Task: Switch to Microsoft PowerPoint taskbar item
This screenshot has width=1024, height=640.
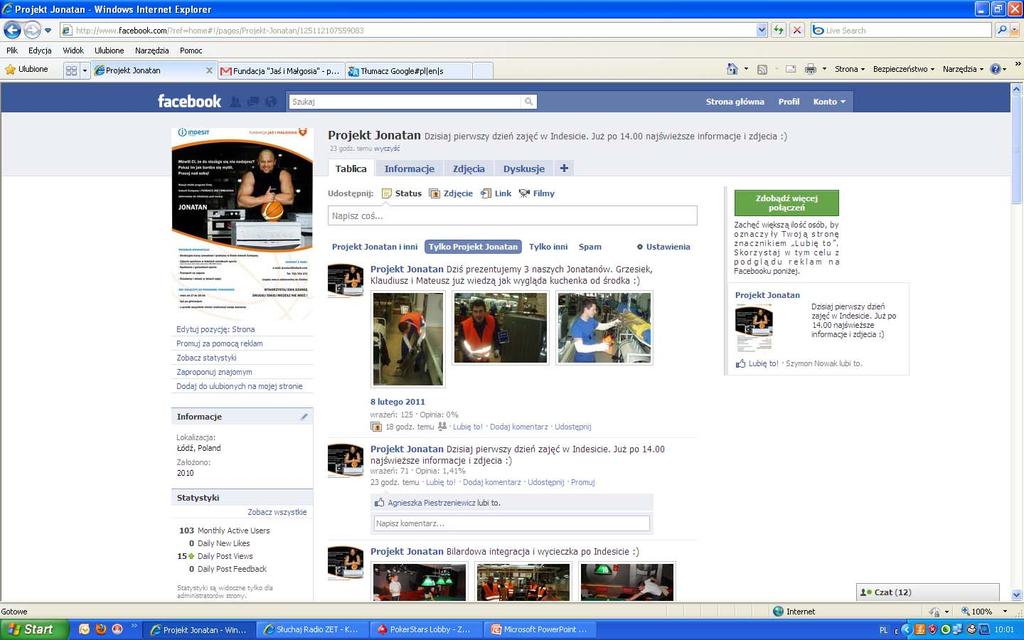Action: coord(539,630)
